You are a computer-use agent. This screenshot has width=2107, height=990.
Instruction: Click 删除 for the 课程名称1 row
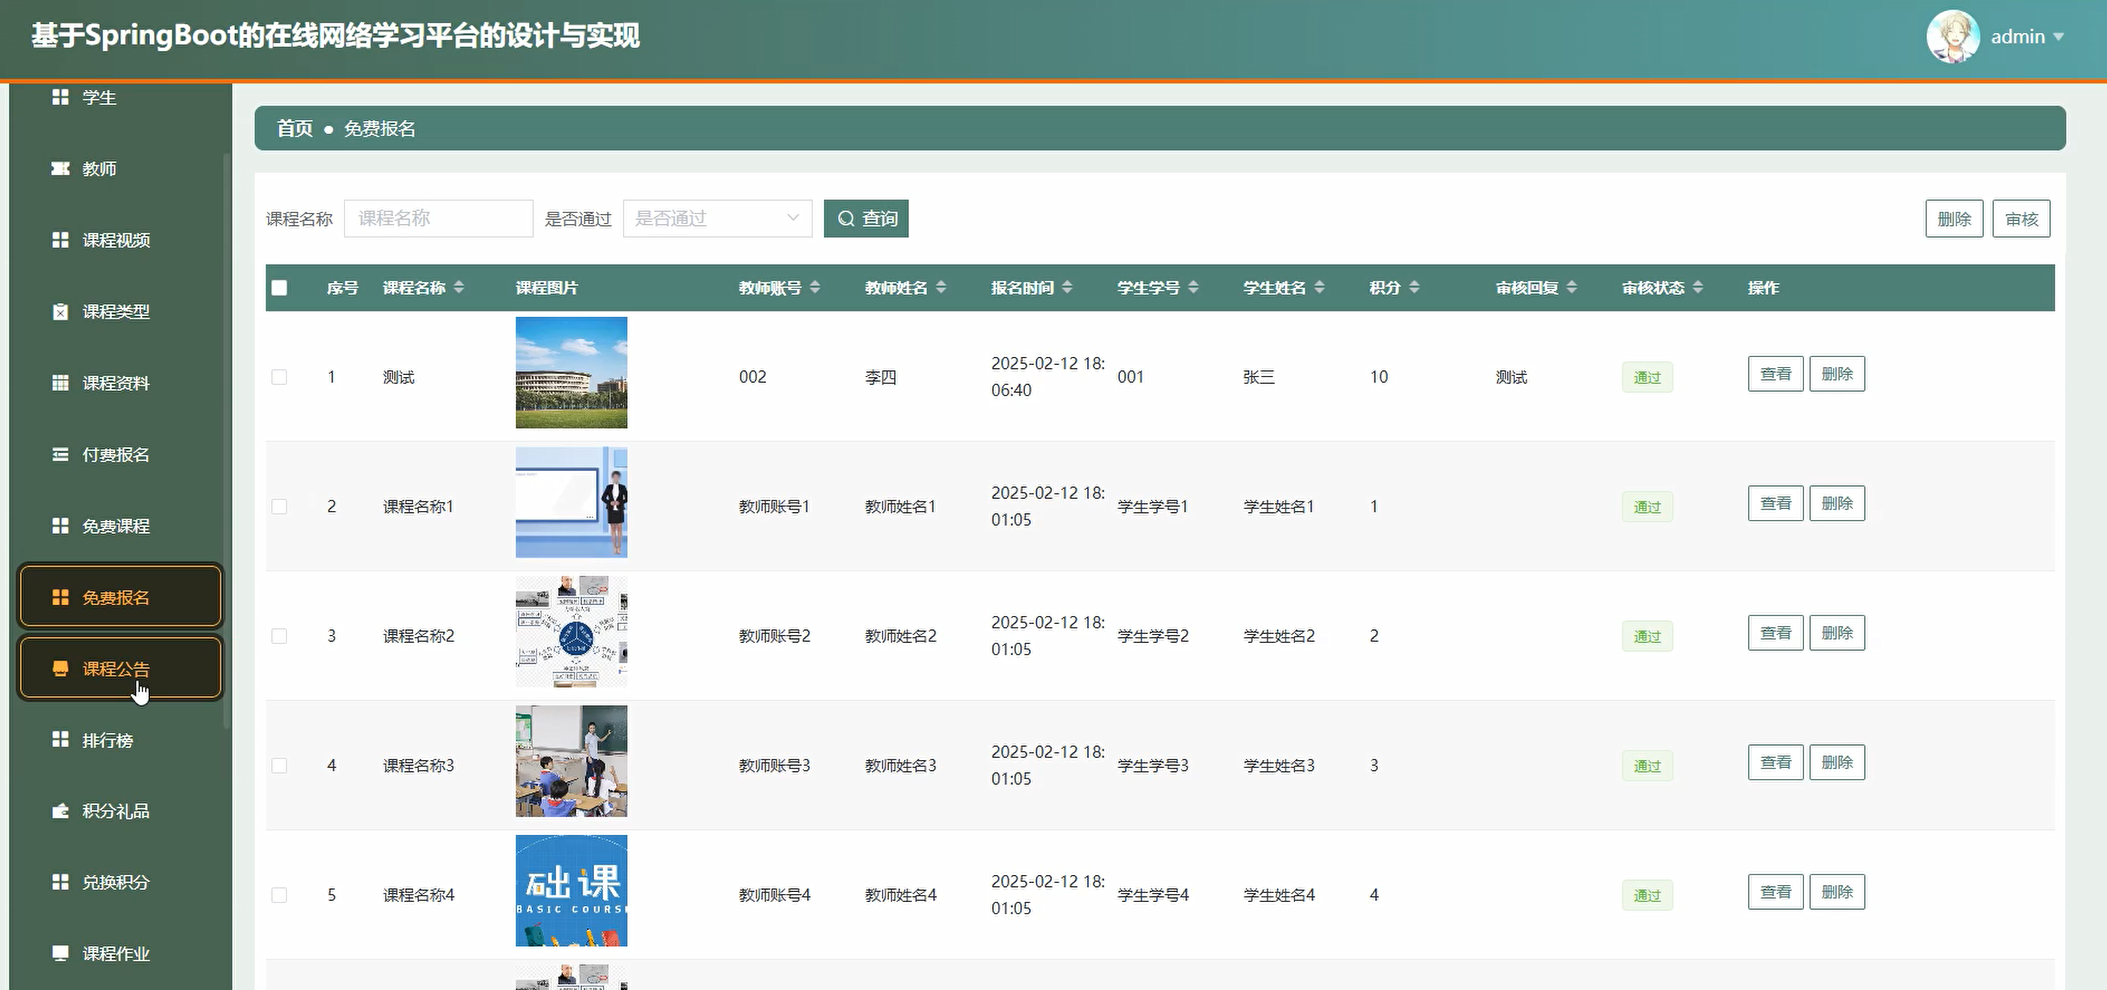pos(1837,503)
